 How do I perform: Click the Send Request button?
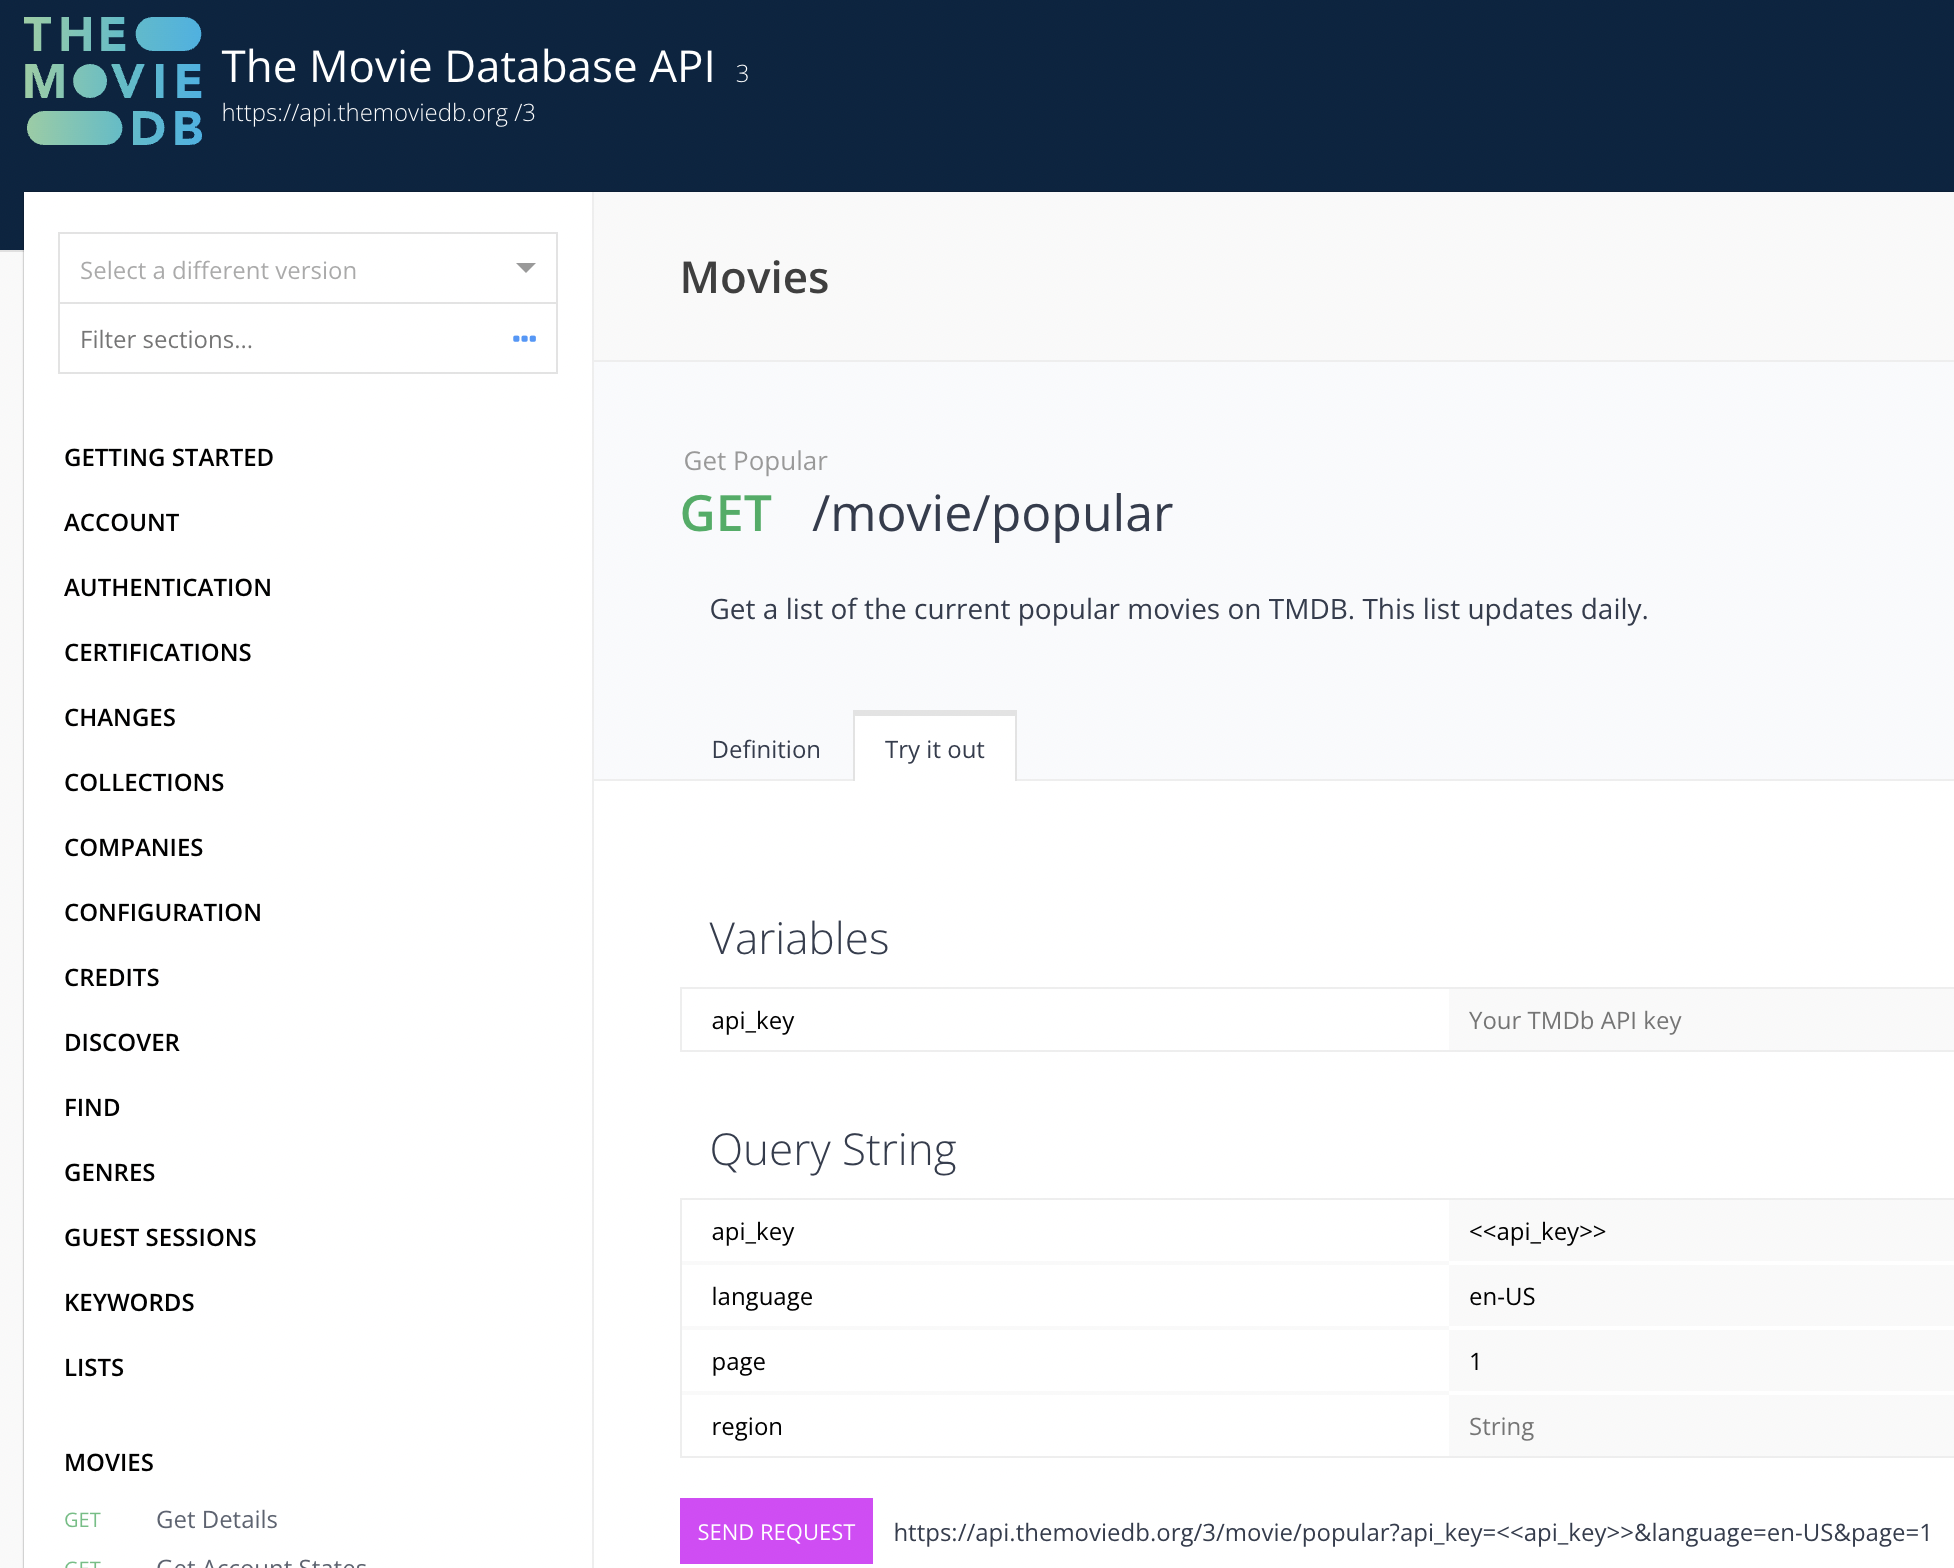pos(776,1531)
